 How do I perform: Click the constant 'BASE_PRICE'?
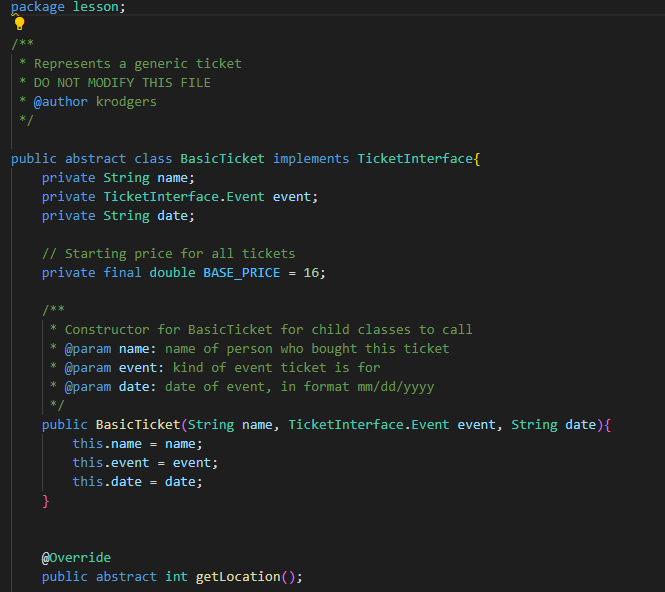click(241, 273)
